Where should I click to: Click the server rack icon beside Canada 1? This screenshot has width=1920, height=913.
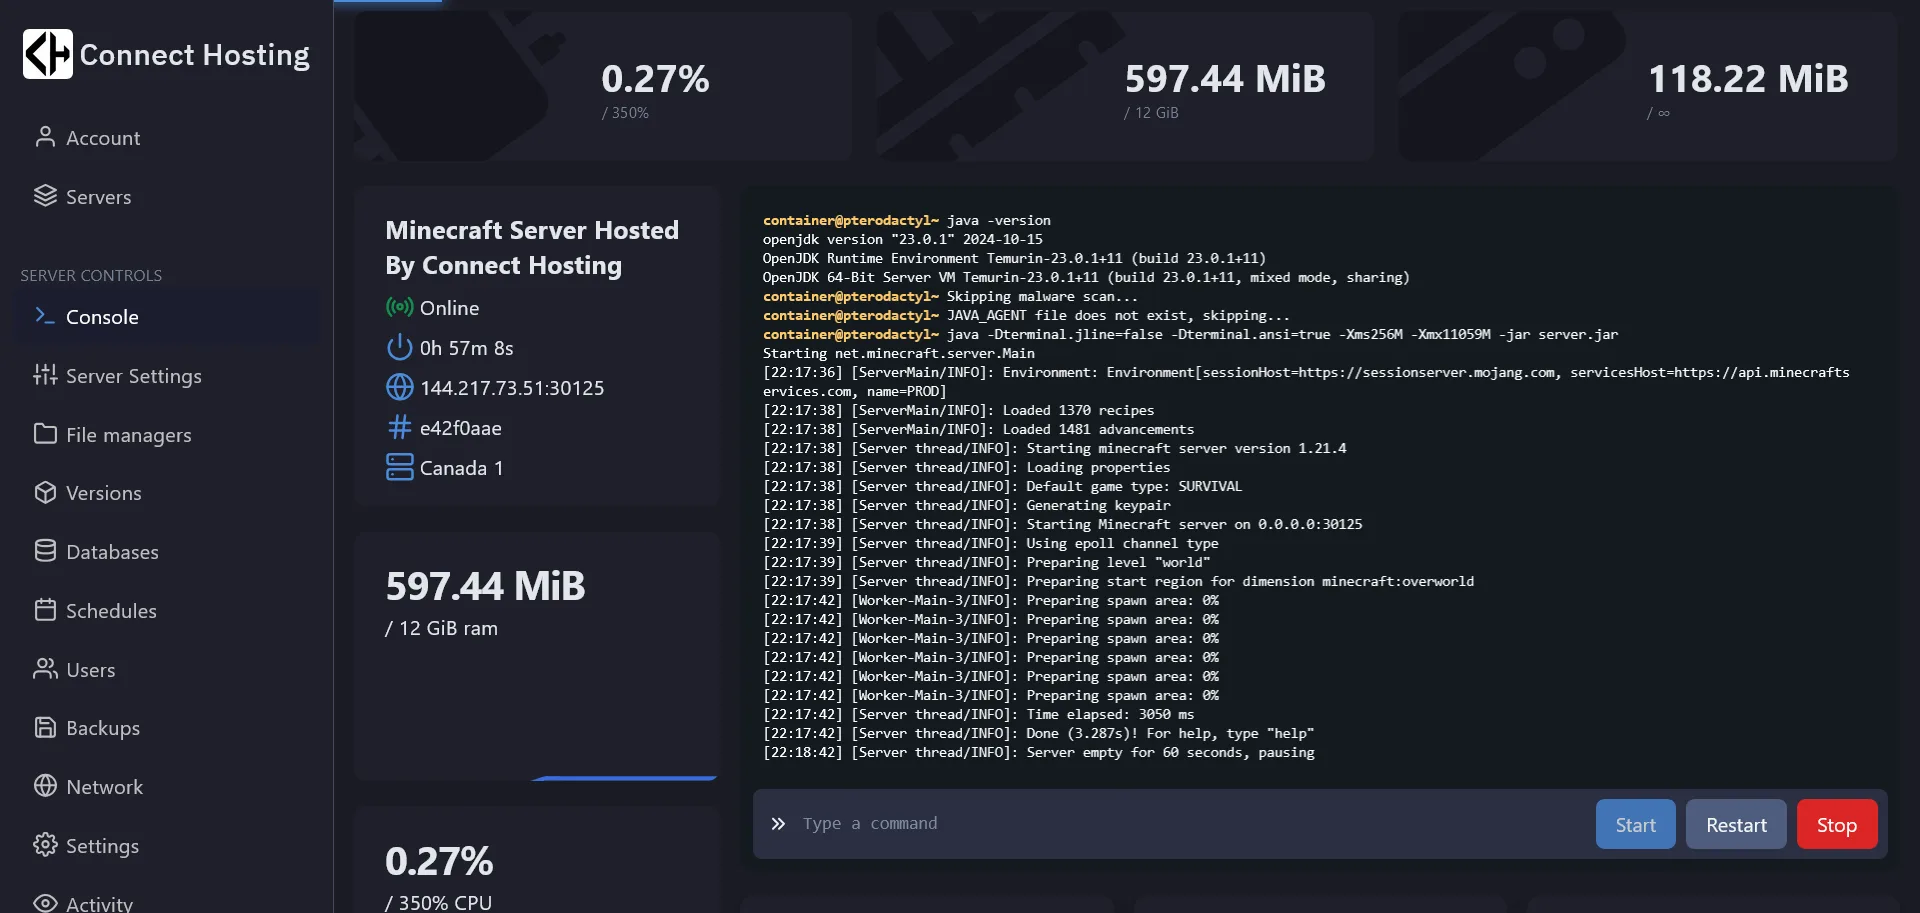pyautogui.click(x=399, y=467)
